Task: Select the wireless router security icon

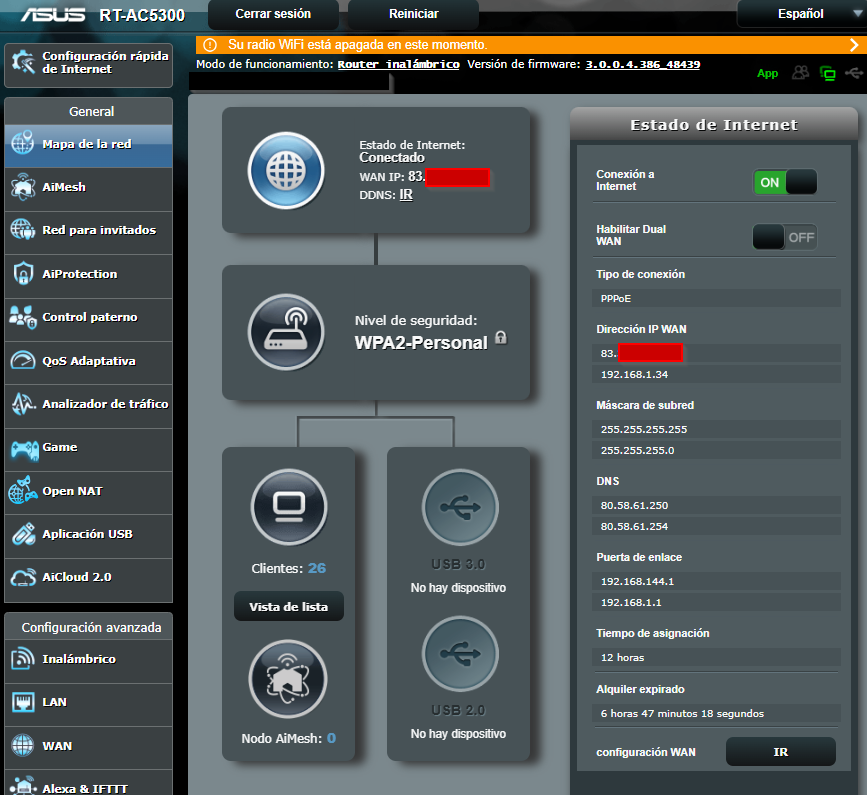Action: coord(284,332)
